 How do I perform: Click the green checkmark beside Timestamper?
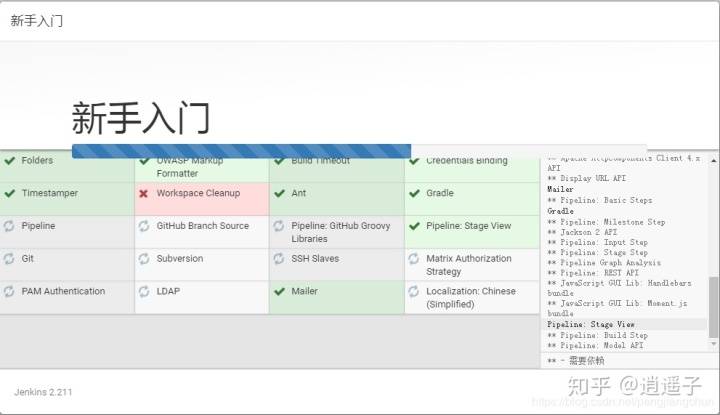click(9, 194)
